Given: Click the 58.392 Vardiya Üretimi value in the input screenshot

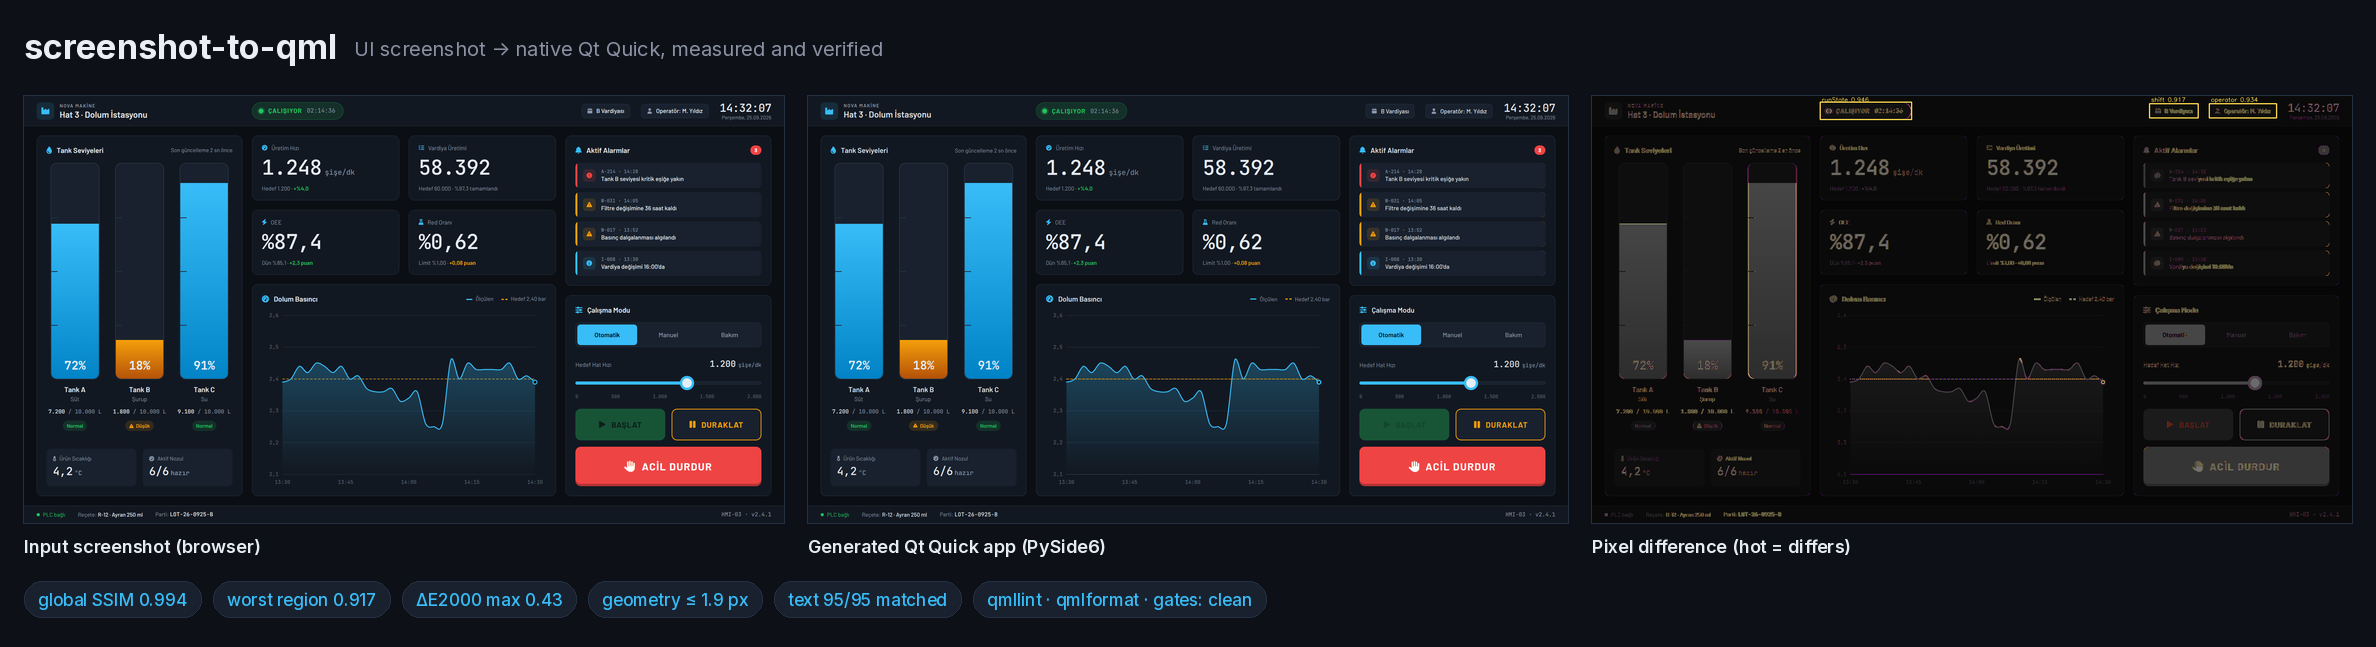Looking at the screenshot, I should pos(454,168).
